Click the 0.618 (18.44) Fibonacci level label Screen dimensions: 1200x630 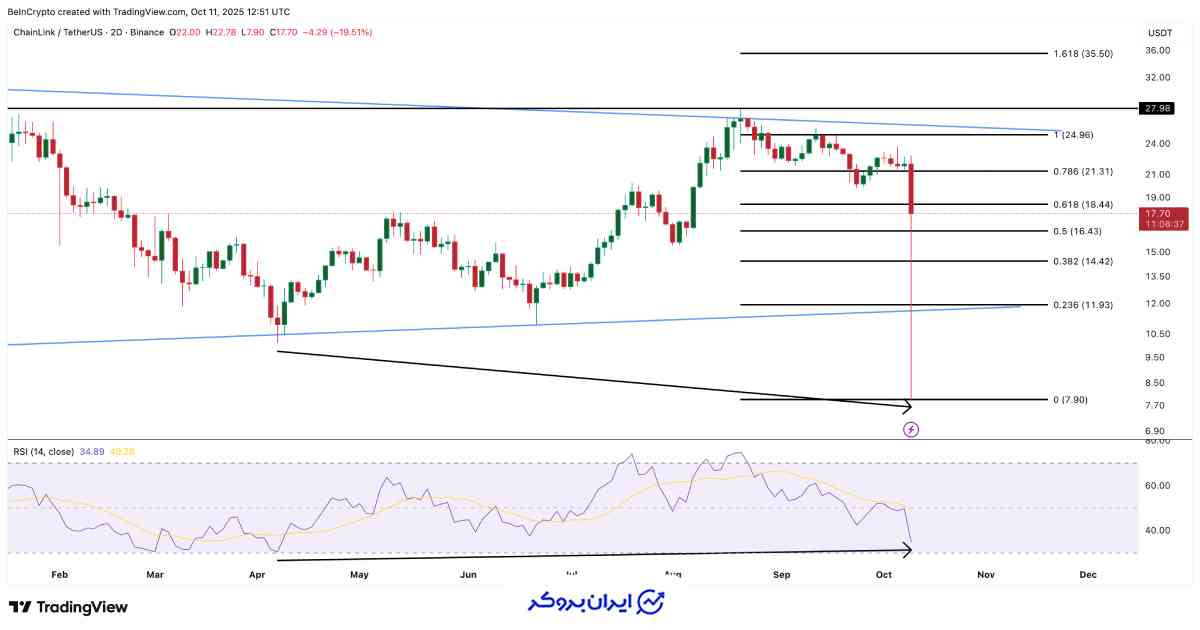click(x=1083, y=204)
